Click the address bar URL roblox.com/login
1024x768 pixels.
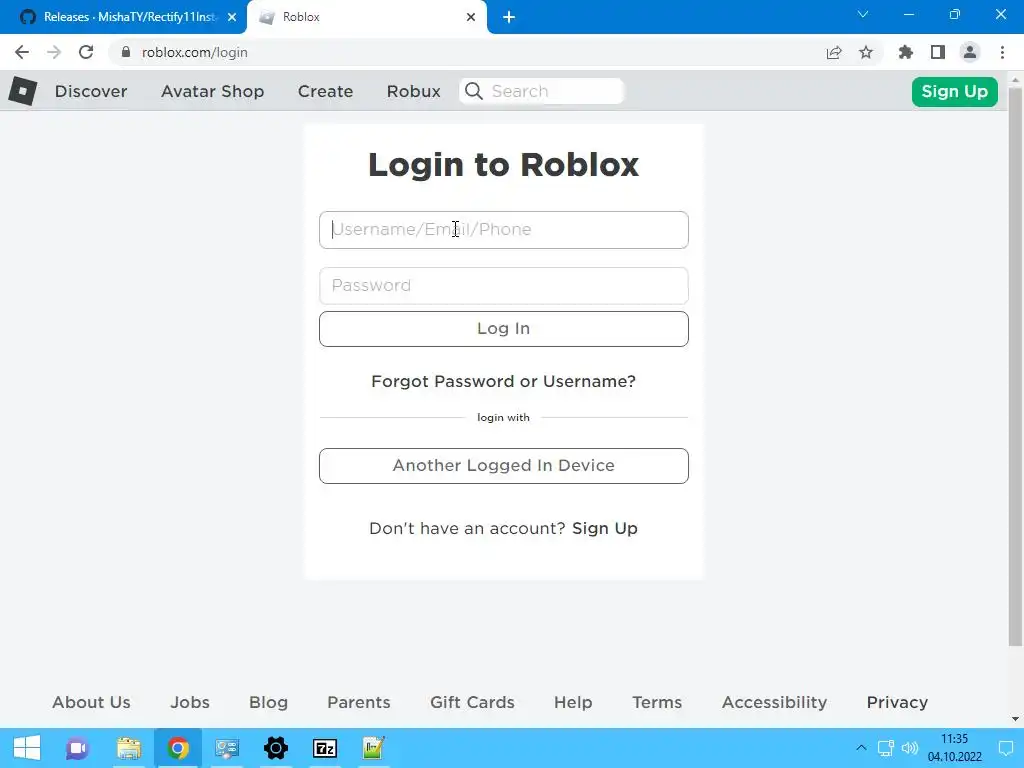(195, 52)
